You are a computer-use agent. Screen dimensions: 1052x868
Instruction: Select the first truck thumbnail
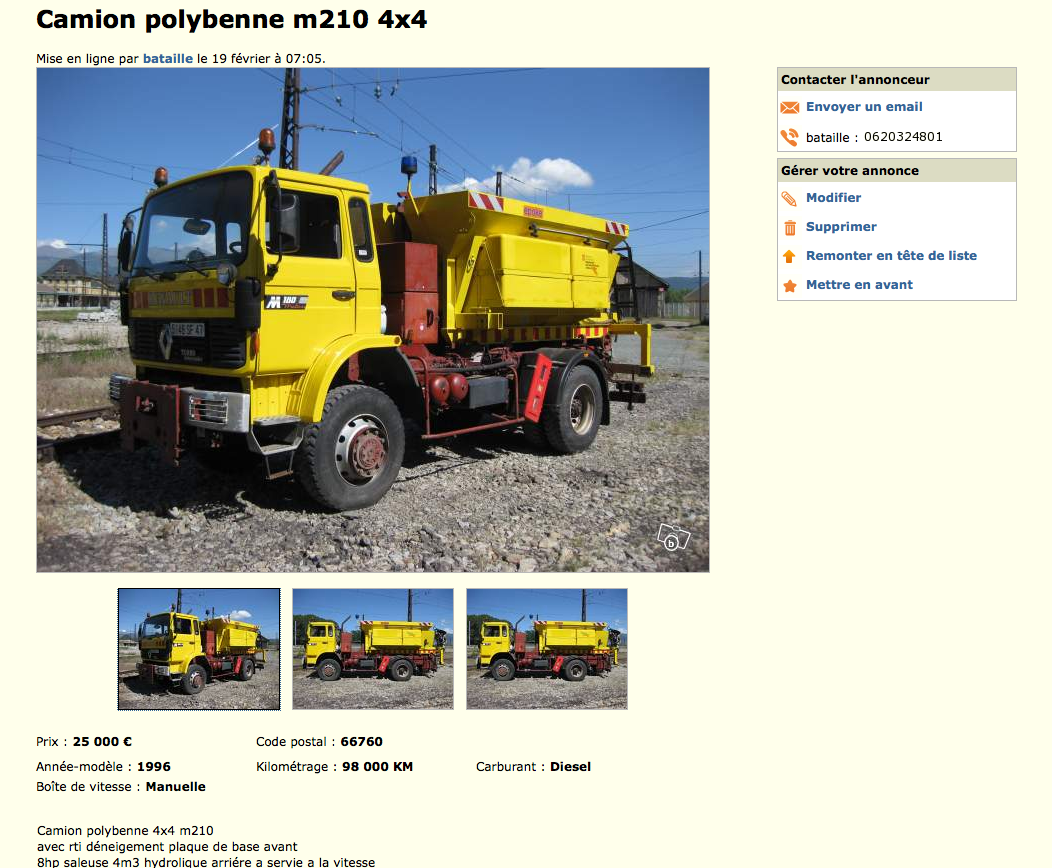pos(199,649)
